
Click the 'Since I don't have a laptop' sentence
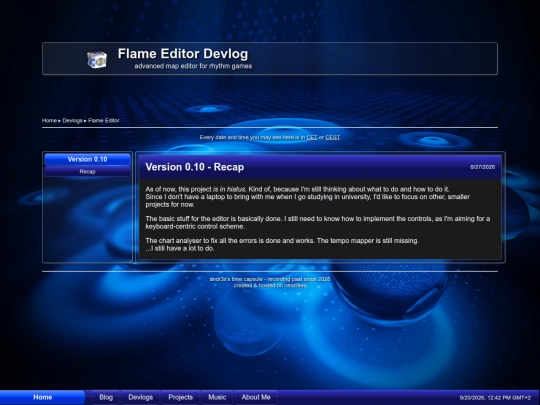(308, 200)
